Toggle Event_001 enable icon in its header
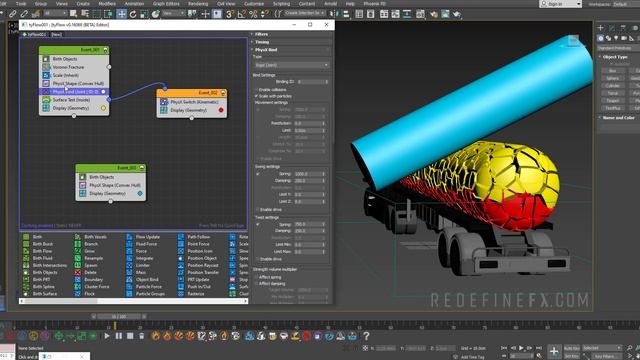Image resolution: width=640 pixels, height=360 pixels. 106,50
